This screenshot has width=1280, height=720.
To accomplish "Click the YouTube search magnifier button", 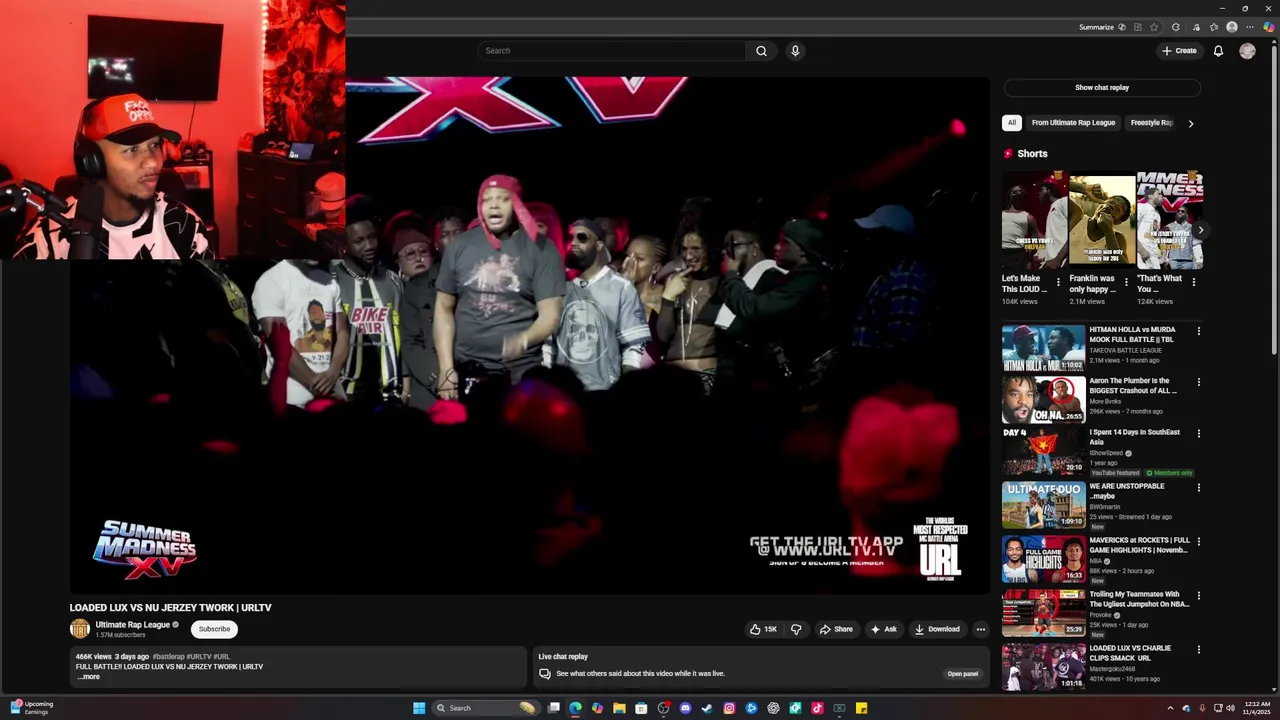I will [x=761, y=51].
